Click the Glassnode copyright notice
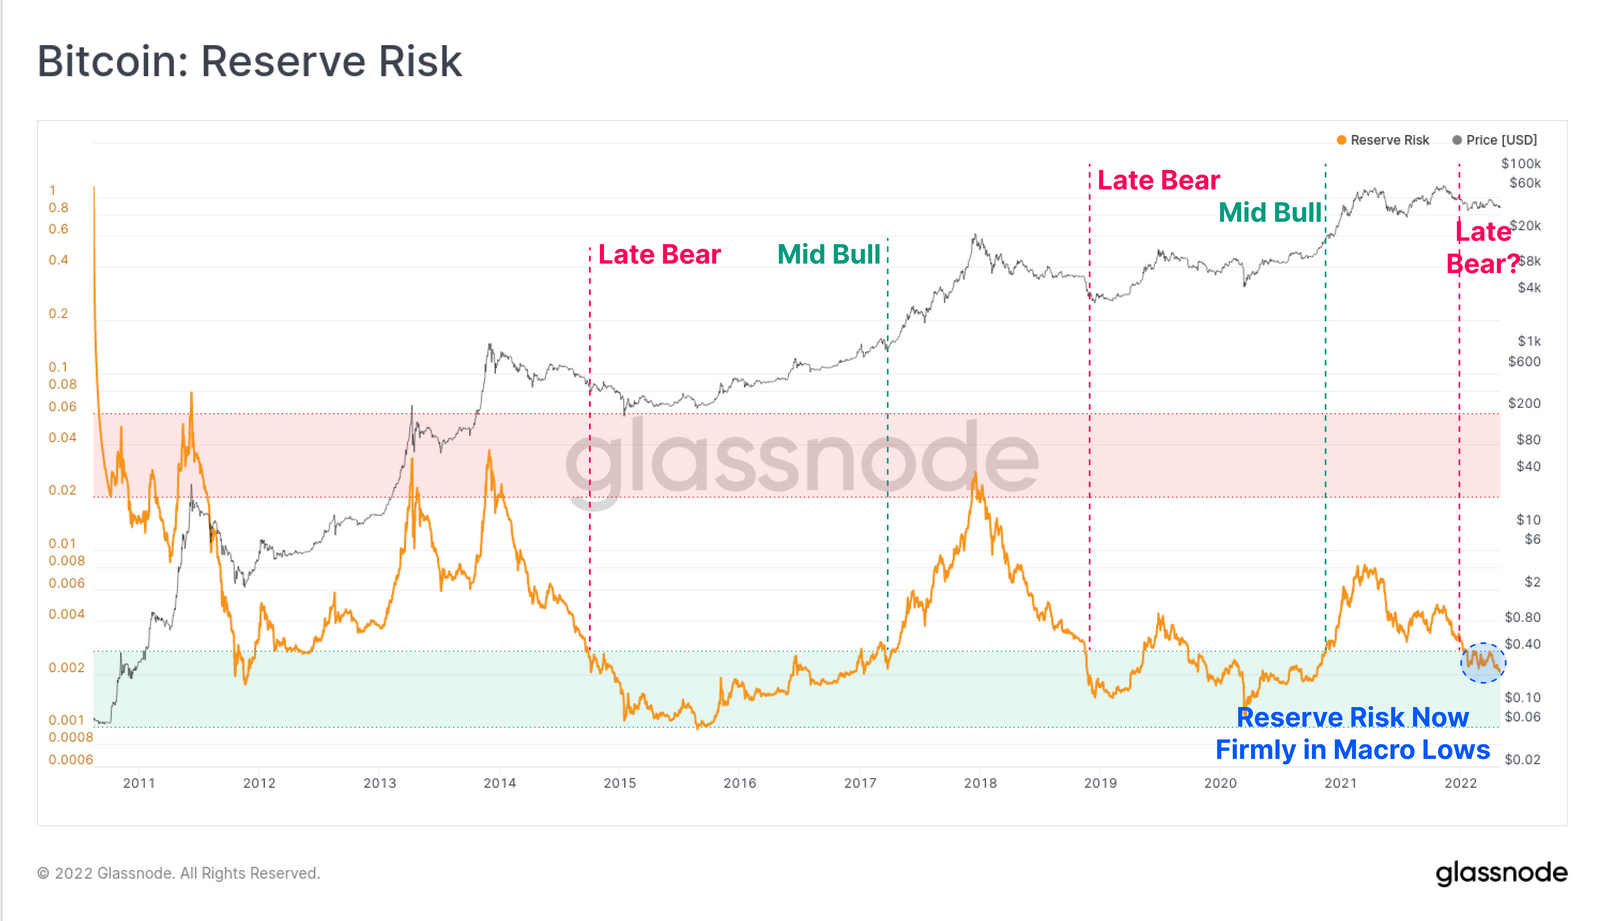This screenshot has height=921, width=1600. click(179, 873)
